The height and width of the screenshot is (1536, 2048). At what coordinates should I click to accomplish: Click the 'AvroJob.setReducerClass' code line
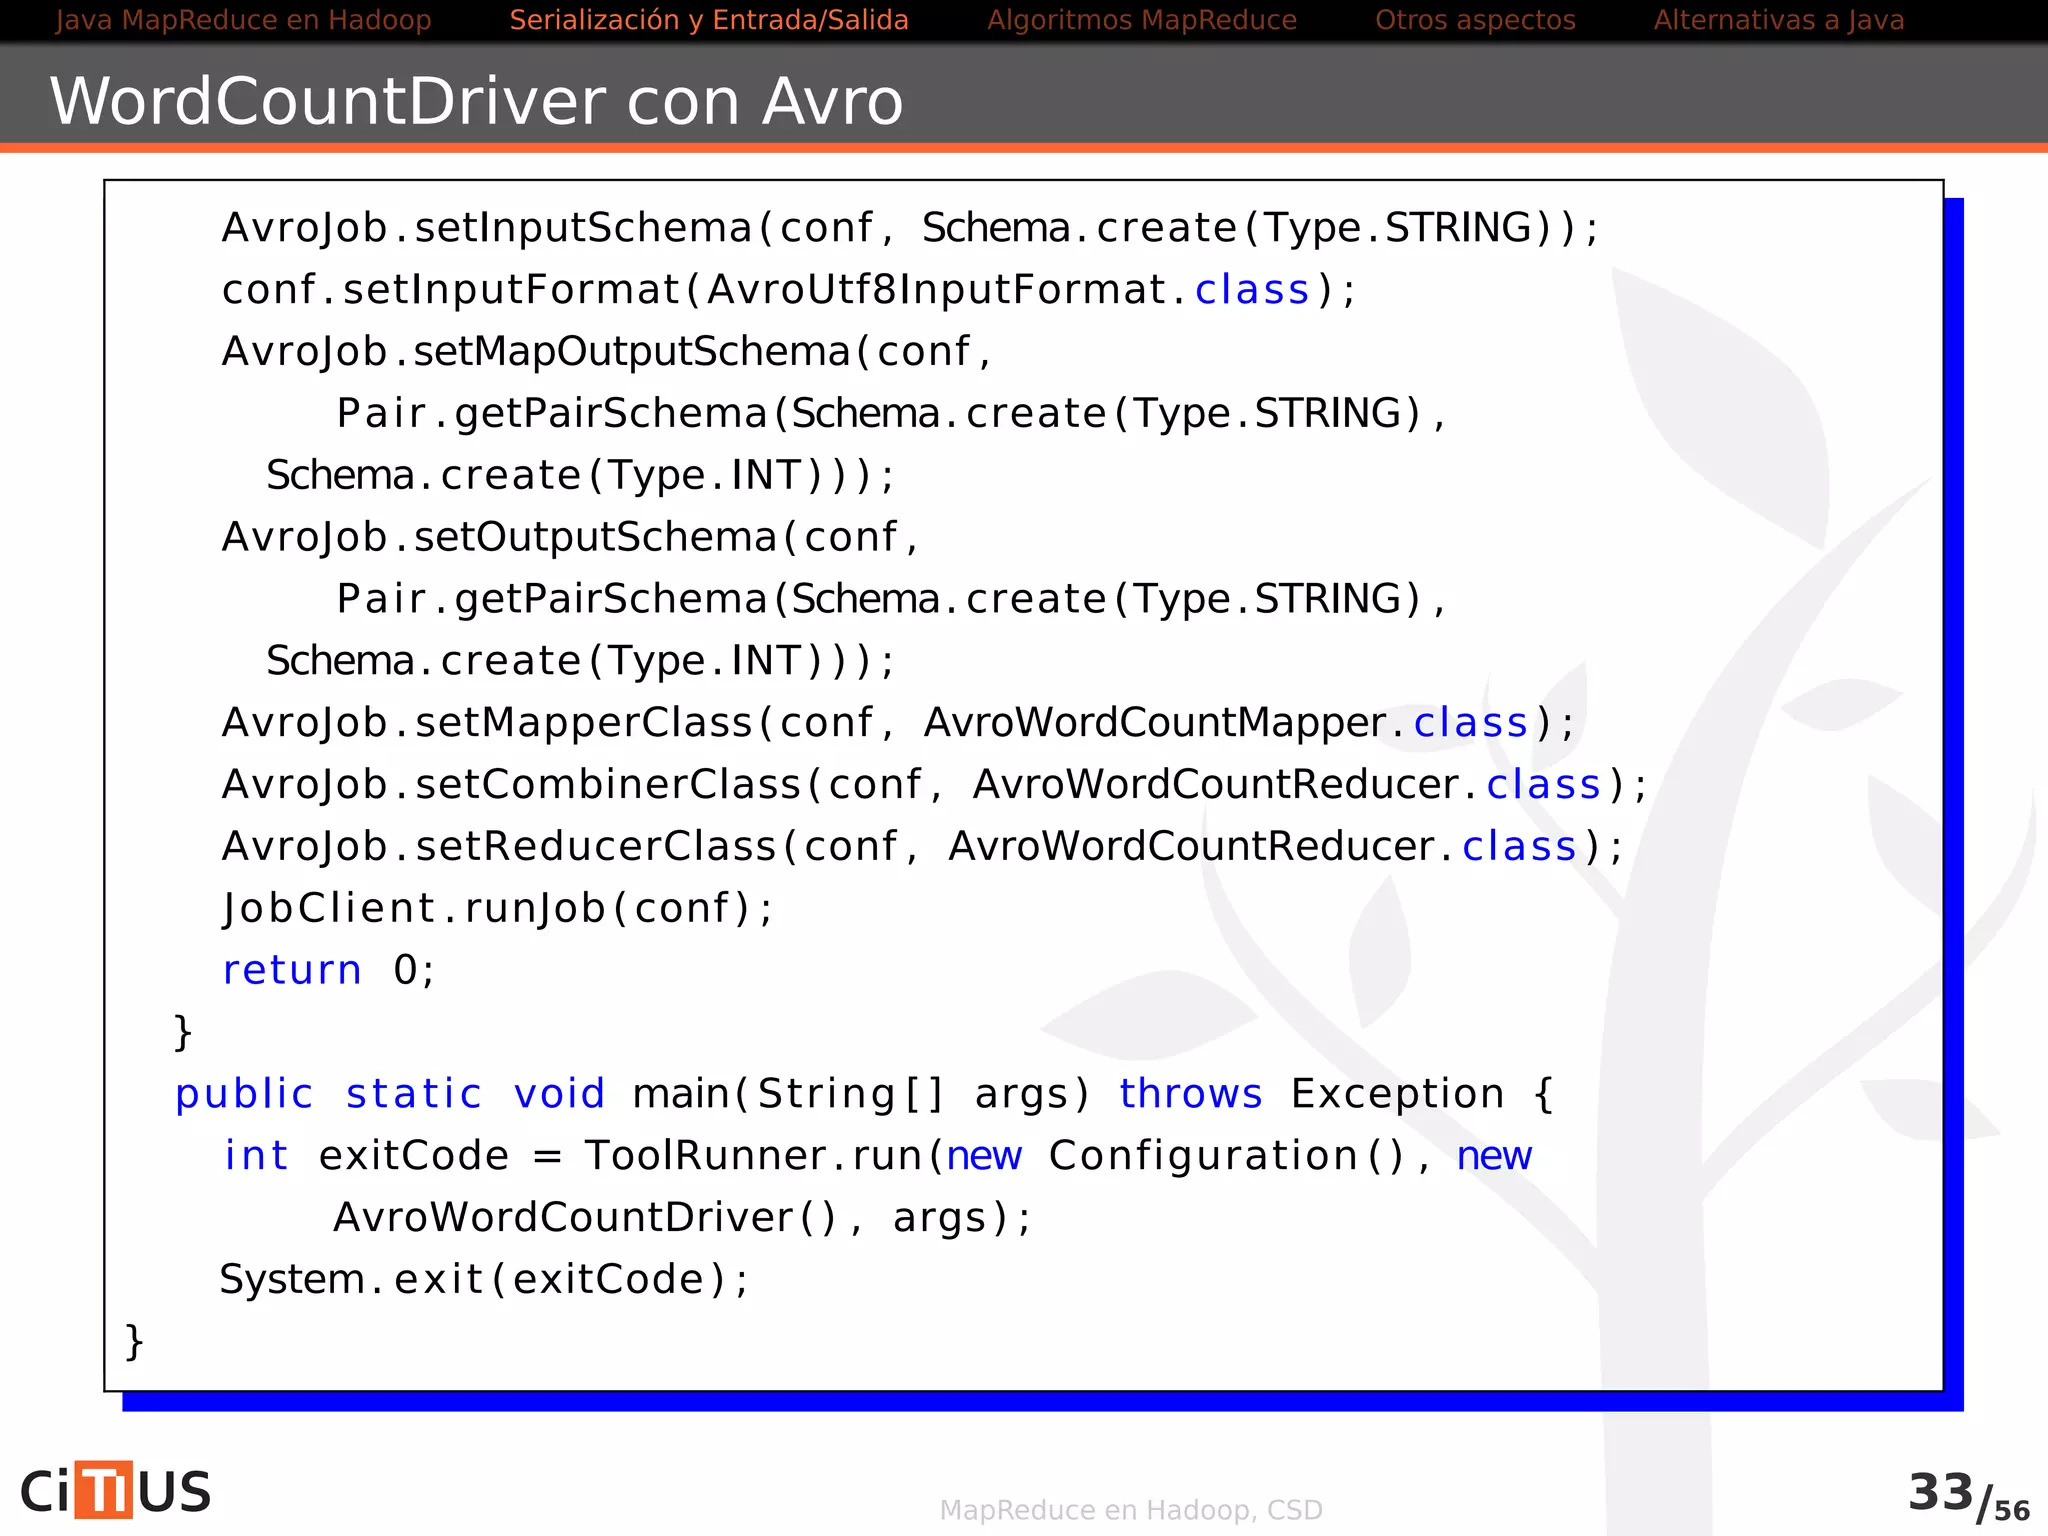922,847
